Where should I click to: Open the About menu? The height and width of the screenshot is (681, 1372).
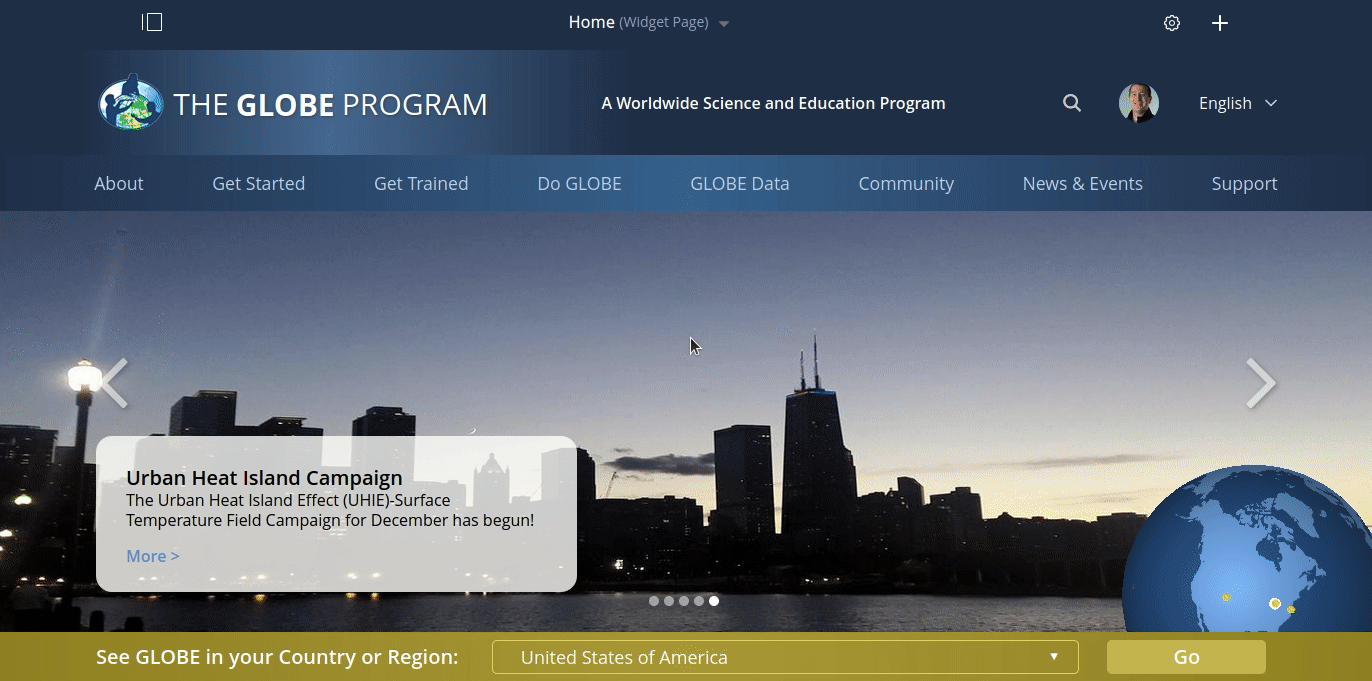click(119, 183)
